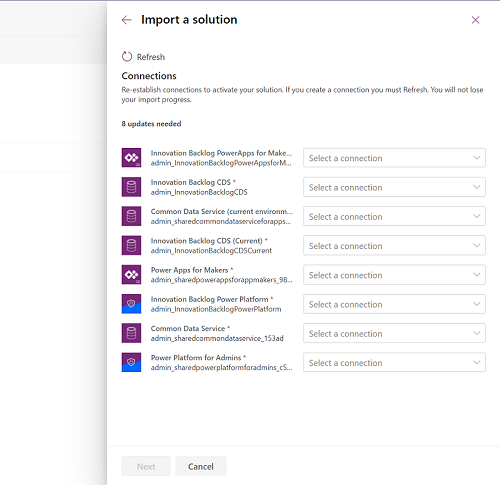Open connection dropdown for Power Apps for Makers

coord(394,275)
